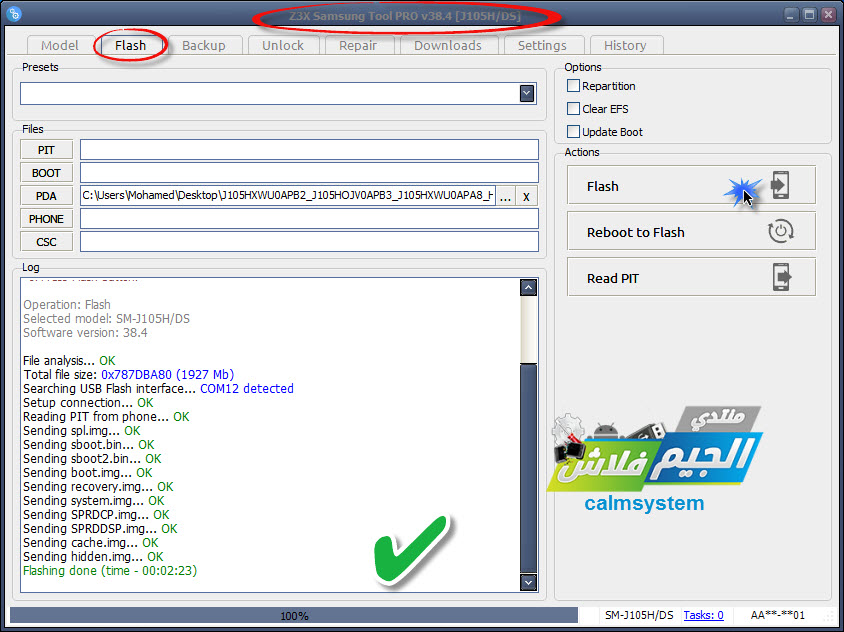Open the Settings tab
Screen dimensions: 844x632
pos(542,45)
